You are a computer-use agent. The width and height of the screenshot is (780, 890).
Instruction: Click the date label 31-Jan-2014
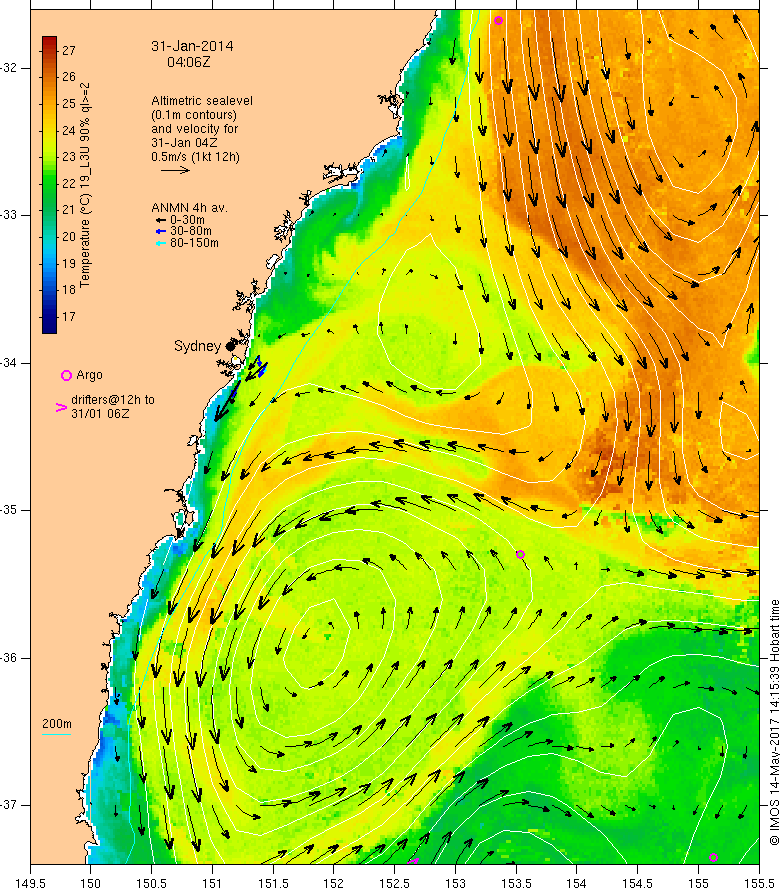click(192, 47)
